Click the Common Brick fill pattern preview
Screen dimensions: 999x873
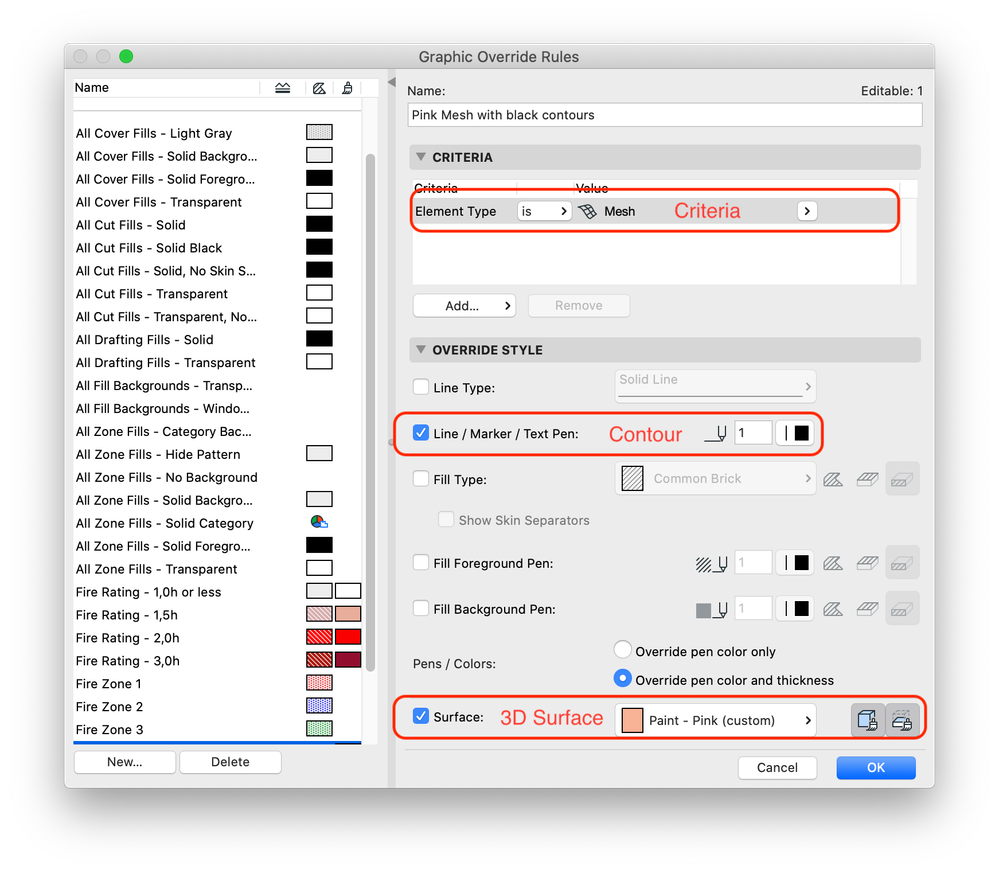[x=632, y=479]
